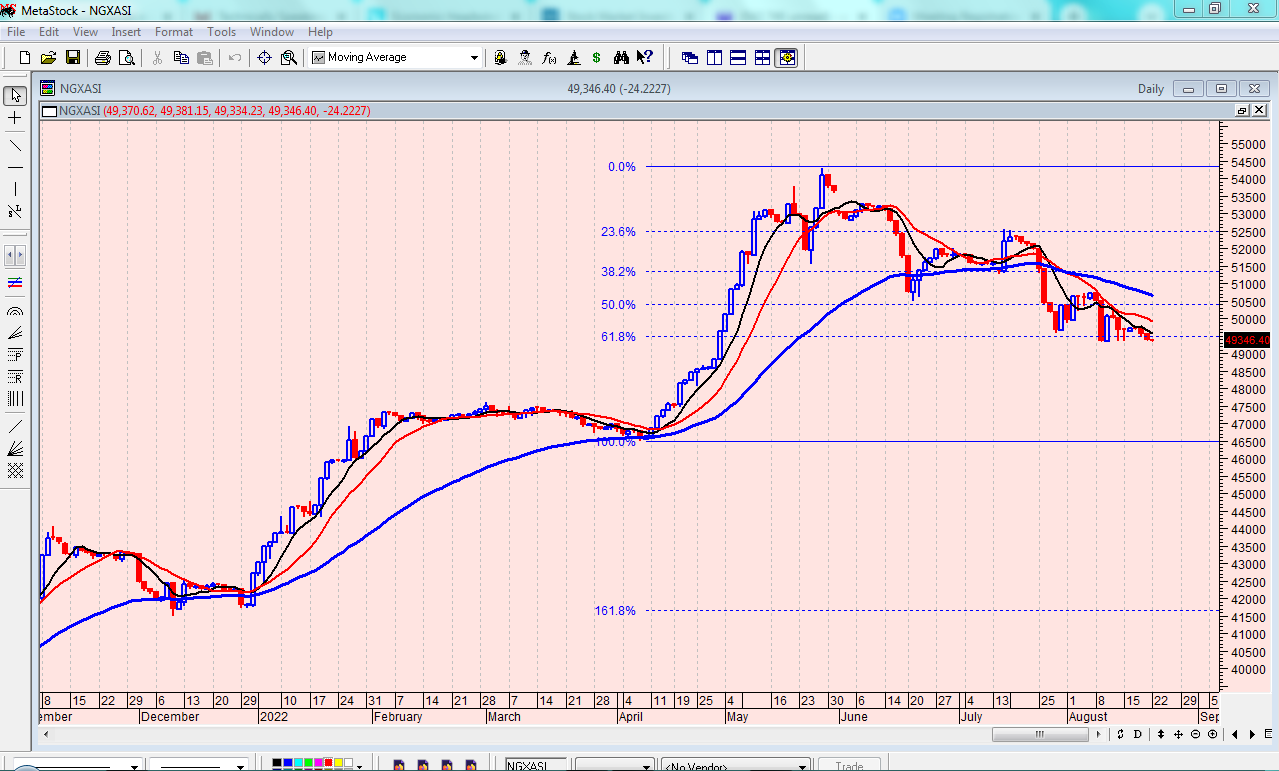Viewport: 1279px width, 771px height.
Task: Open the Moving Average indicator dropdown
Action: pyautogui.click(x=475, y=58)
